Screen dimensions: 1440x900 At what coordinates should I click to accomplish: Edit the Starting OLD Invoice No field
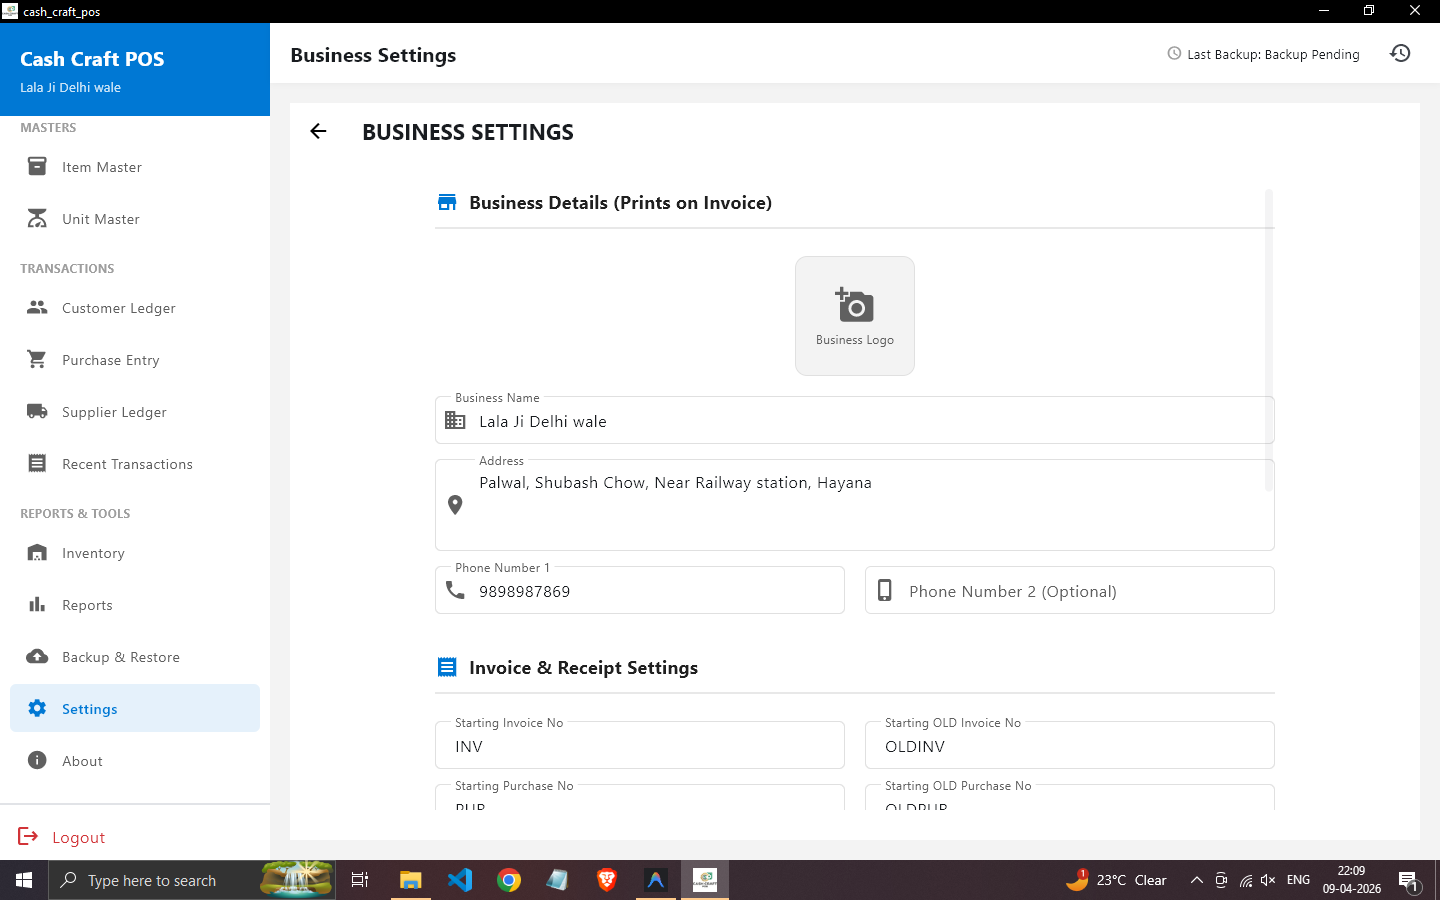(1070, 745)
